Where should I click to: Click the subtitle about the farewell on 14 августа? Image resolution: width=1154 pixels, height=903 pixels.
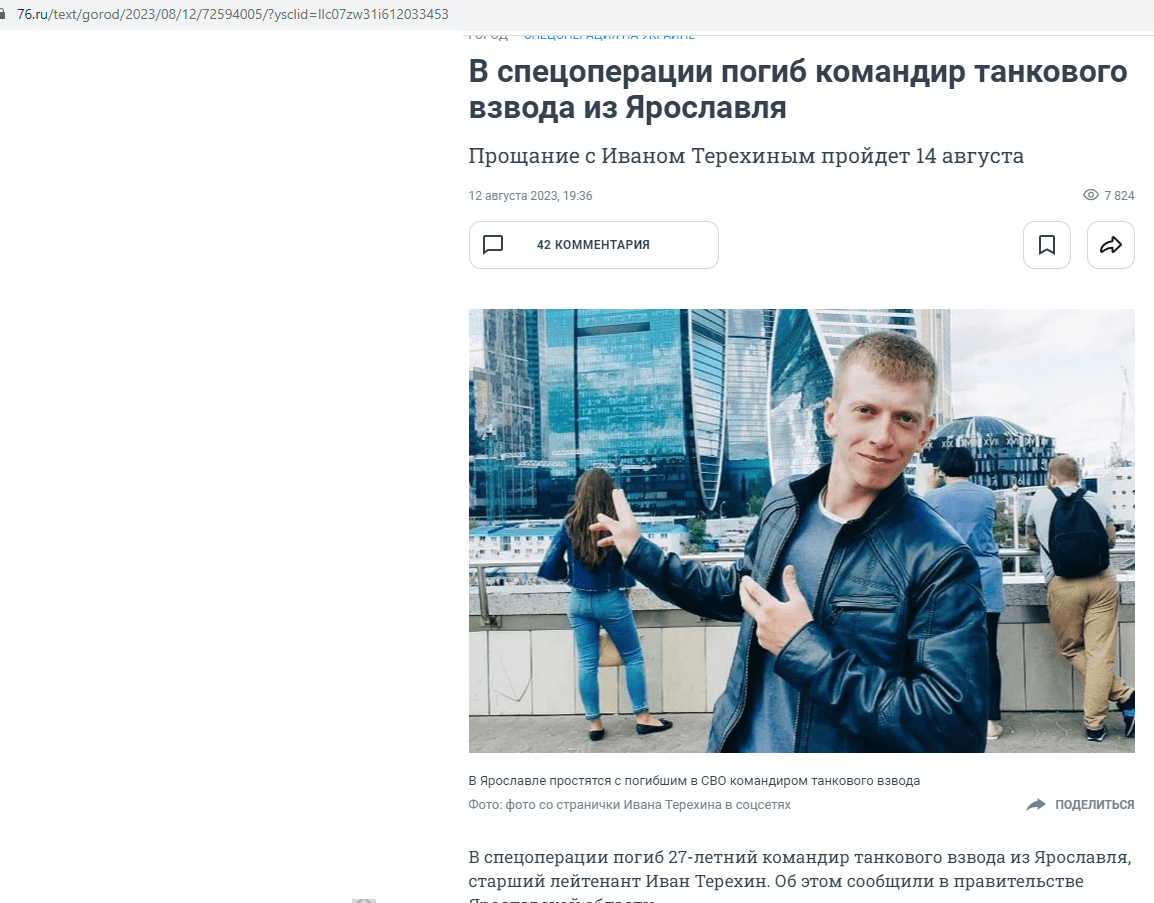[746, 155]
